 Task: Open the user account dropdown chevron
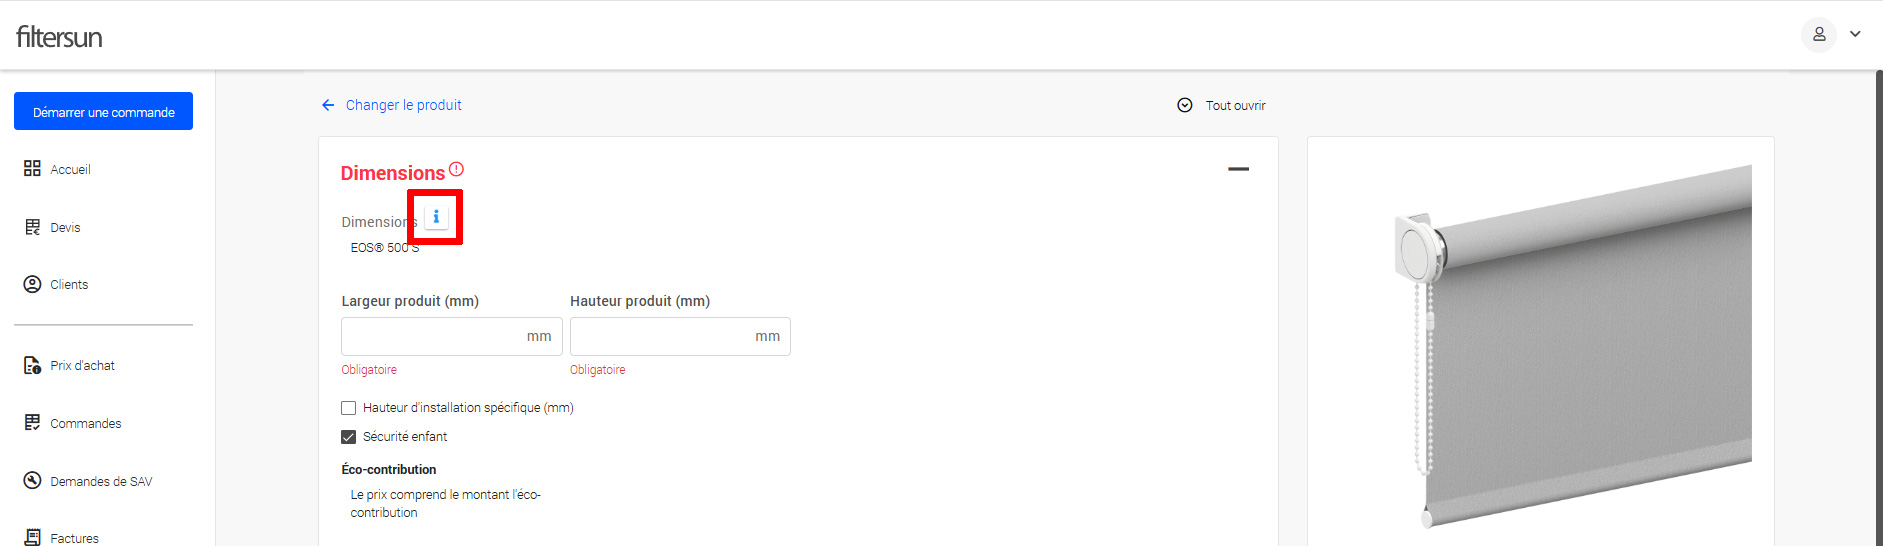1855,34
